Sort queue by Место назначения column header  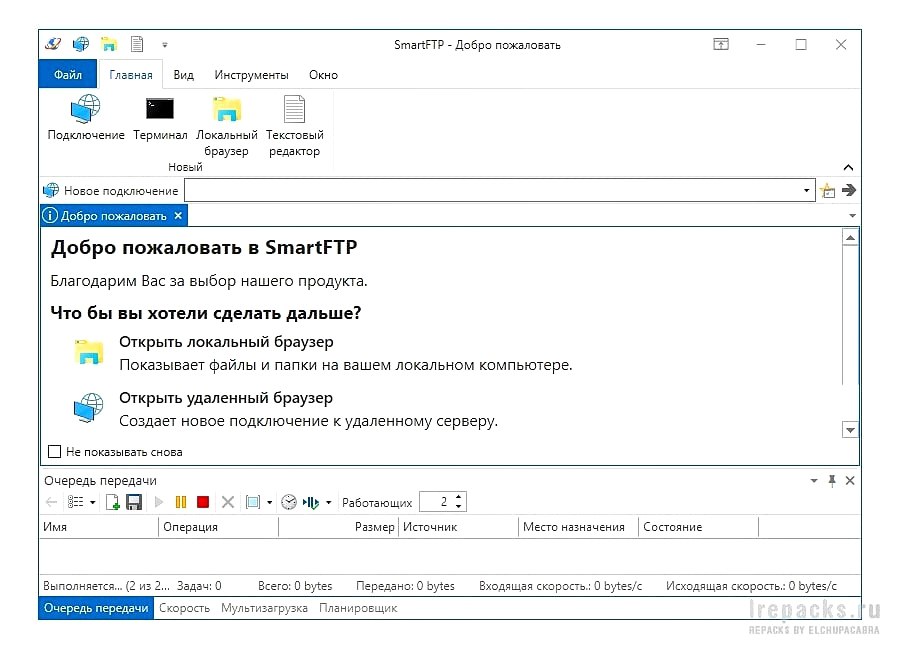click(x=579, y=527)
